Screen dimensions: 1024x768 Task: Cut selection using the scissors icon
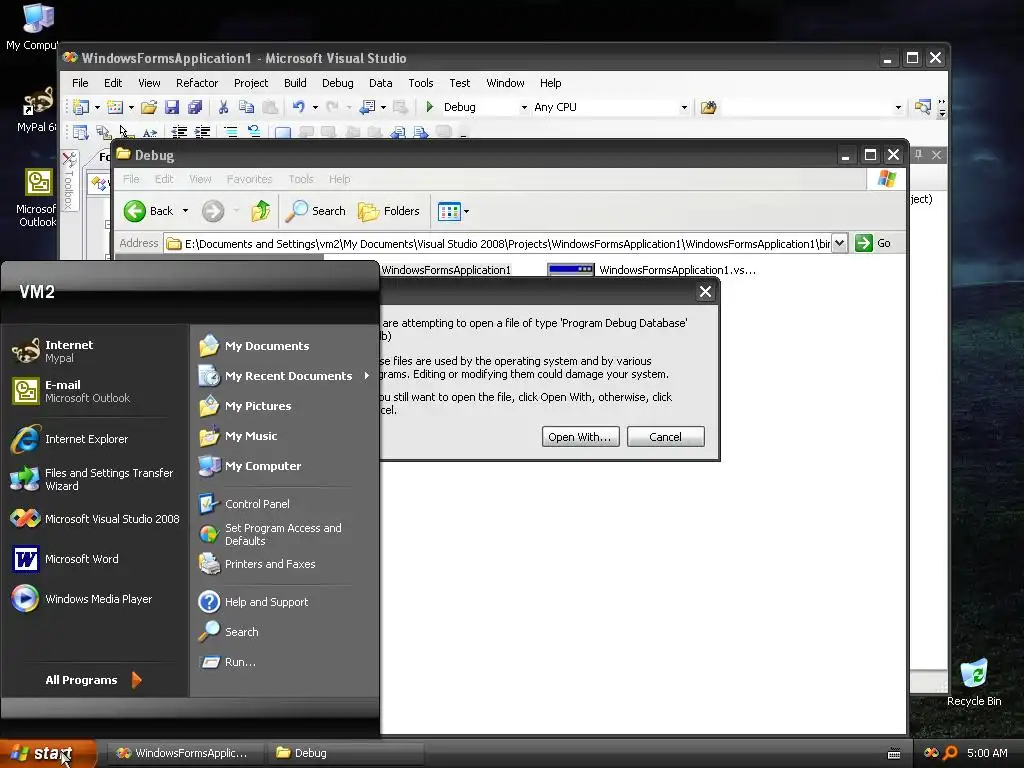click(223, 107)
